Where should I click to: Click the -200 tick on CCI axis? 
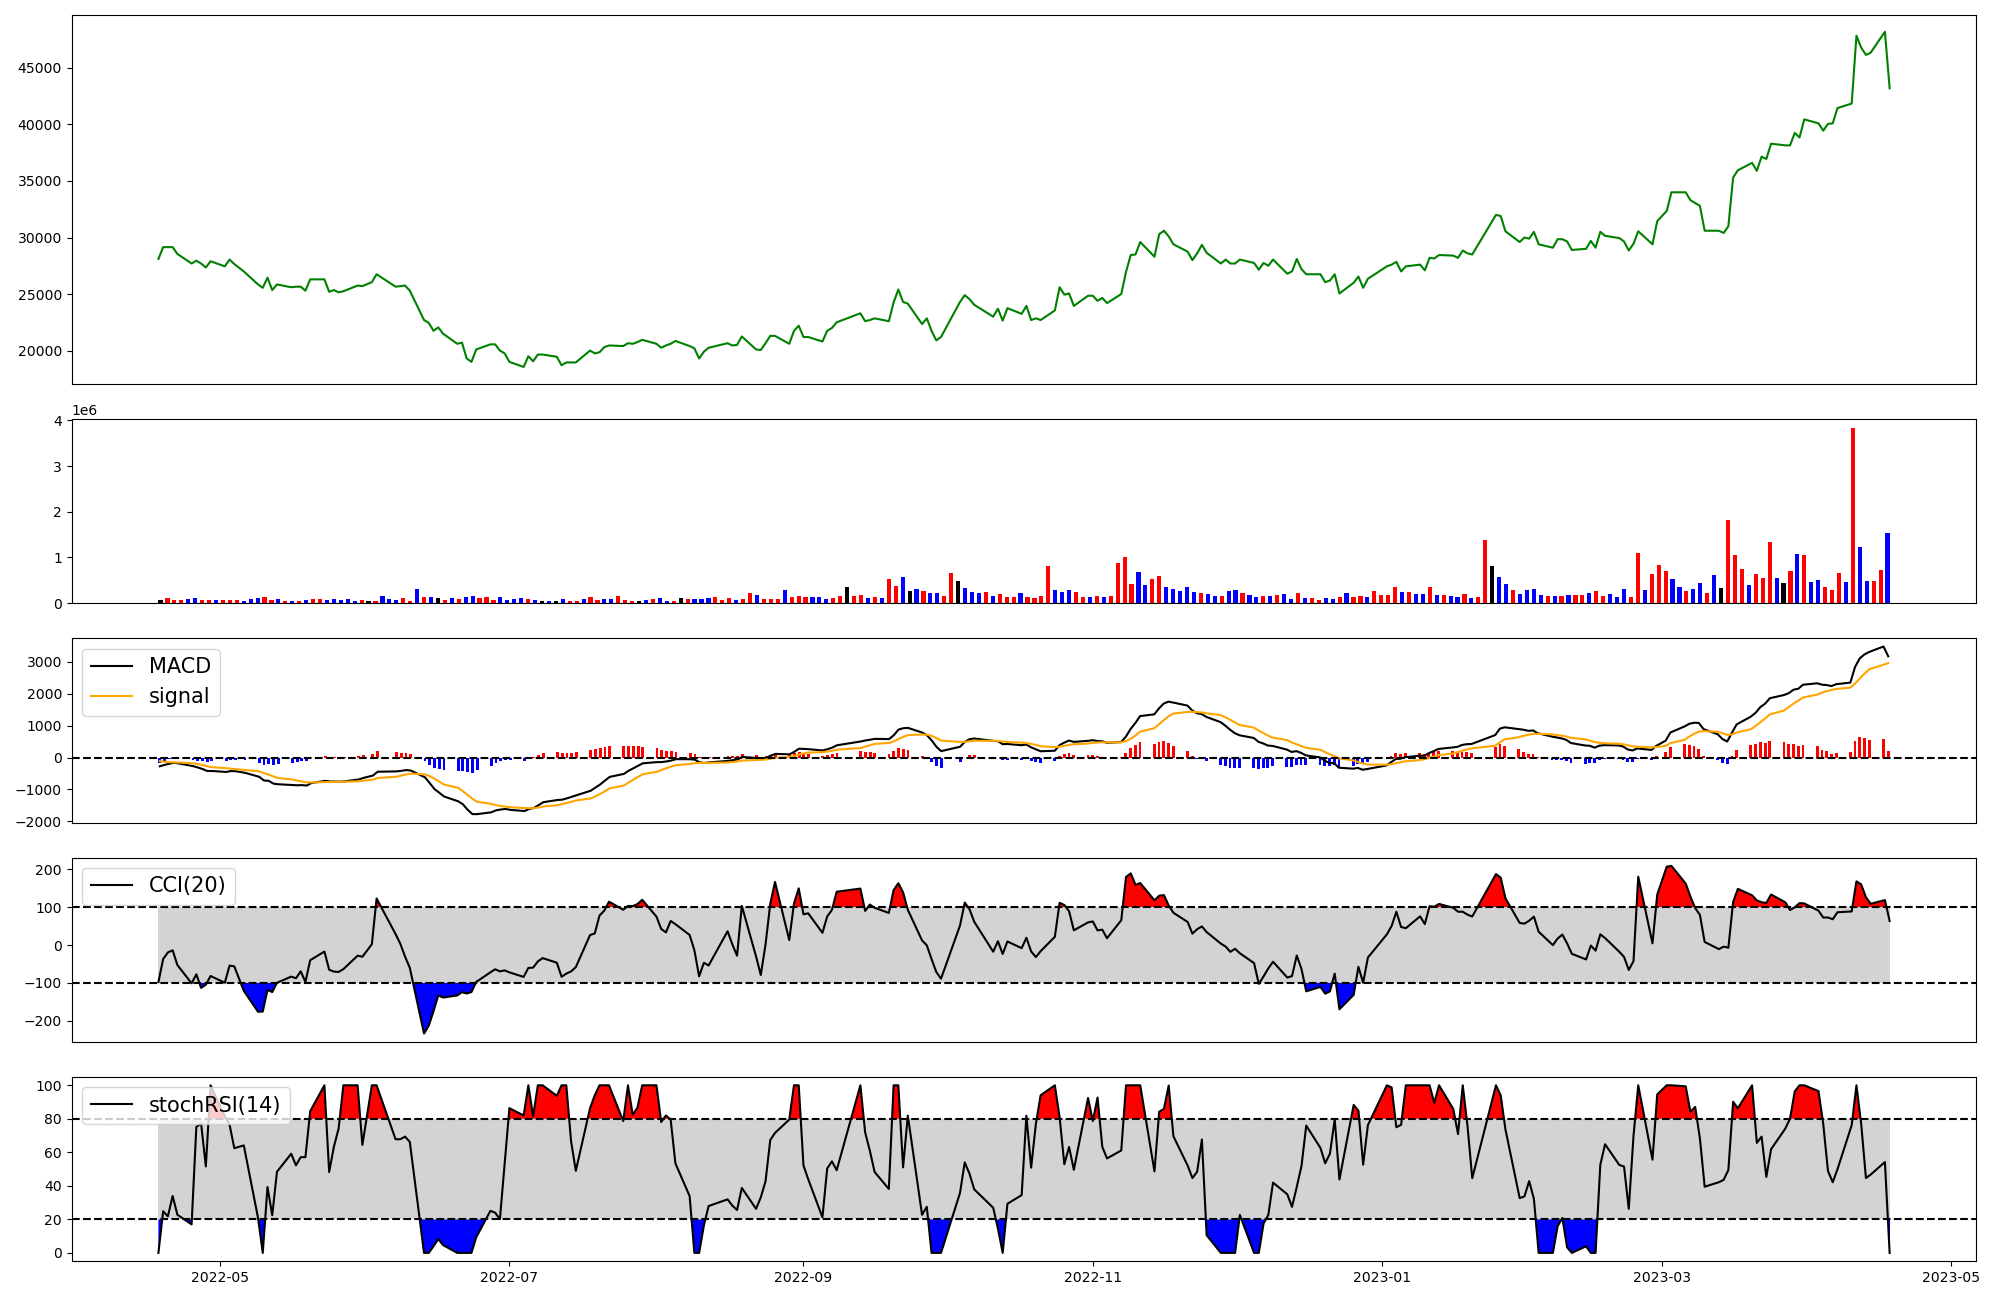[43, 1022]
